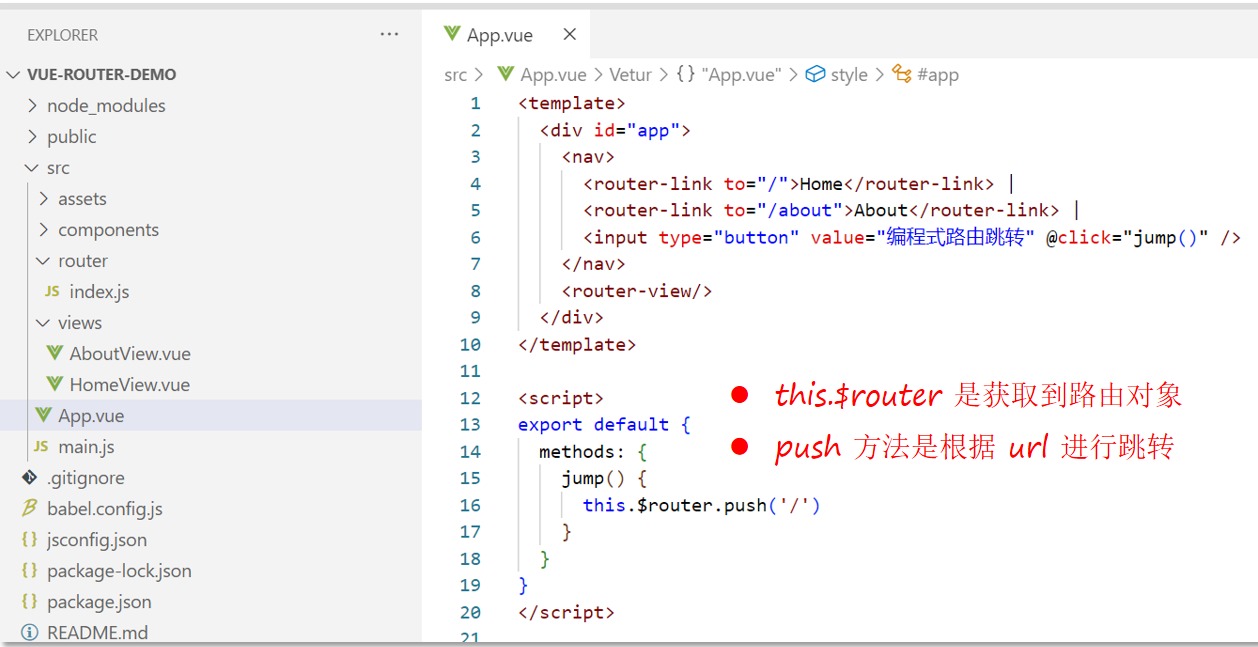Collapse the VUE-ROUTER-DEMO root folder
Image resolution: width=1258 pixels, height=647 pixels.
[14, 75]
